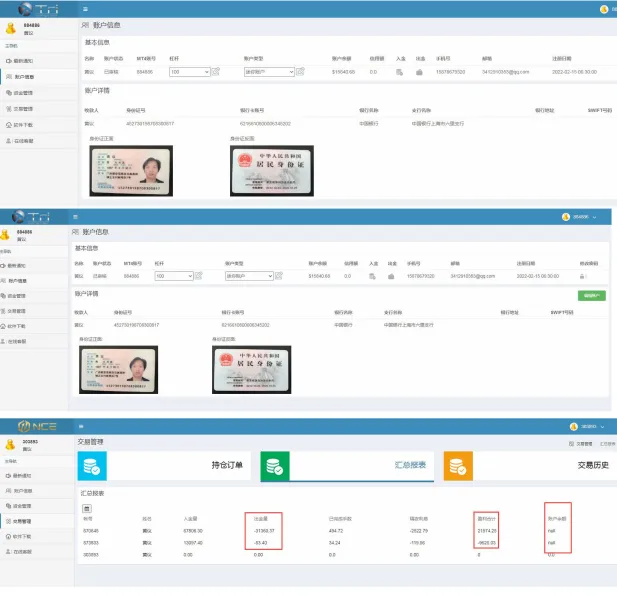Open 资金管理 in NCE sidebar
The height and width of the screenshot is (600, 617).
[x=37, y=506]
